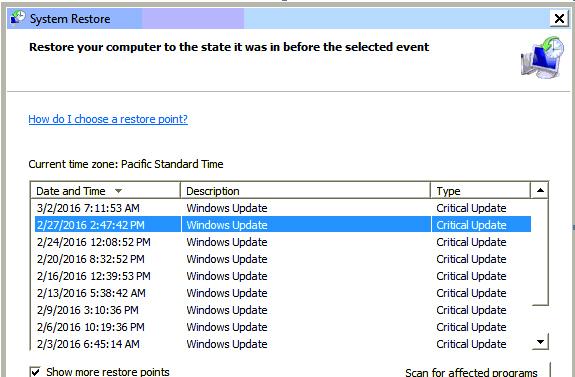The image size is (575, 377).
Task: Sort by the Type column header
Action: (x=480, y=191)
